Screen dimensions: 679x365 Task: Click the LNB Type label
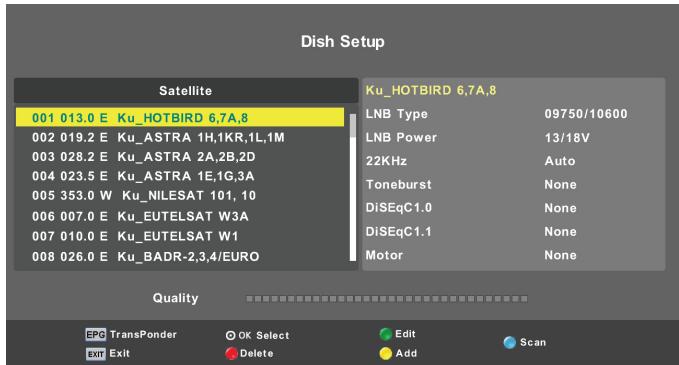tap(397, 114)
